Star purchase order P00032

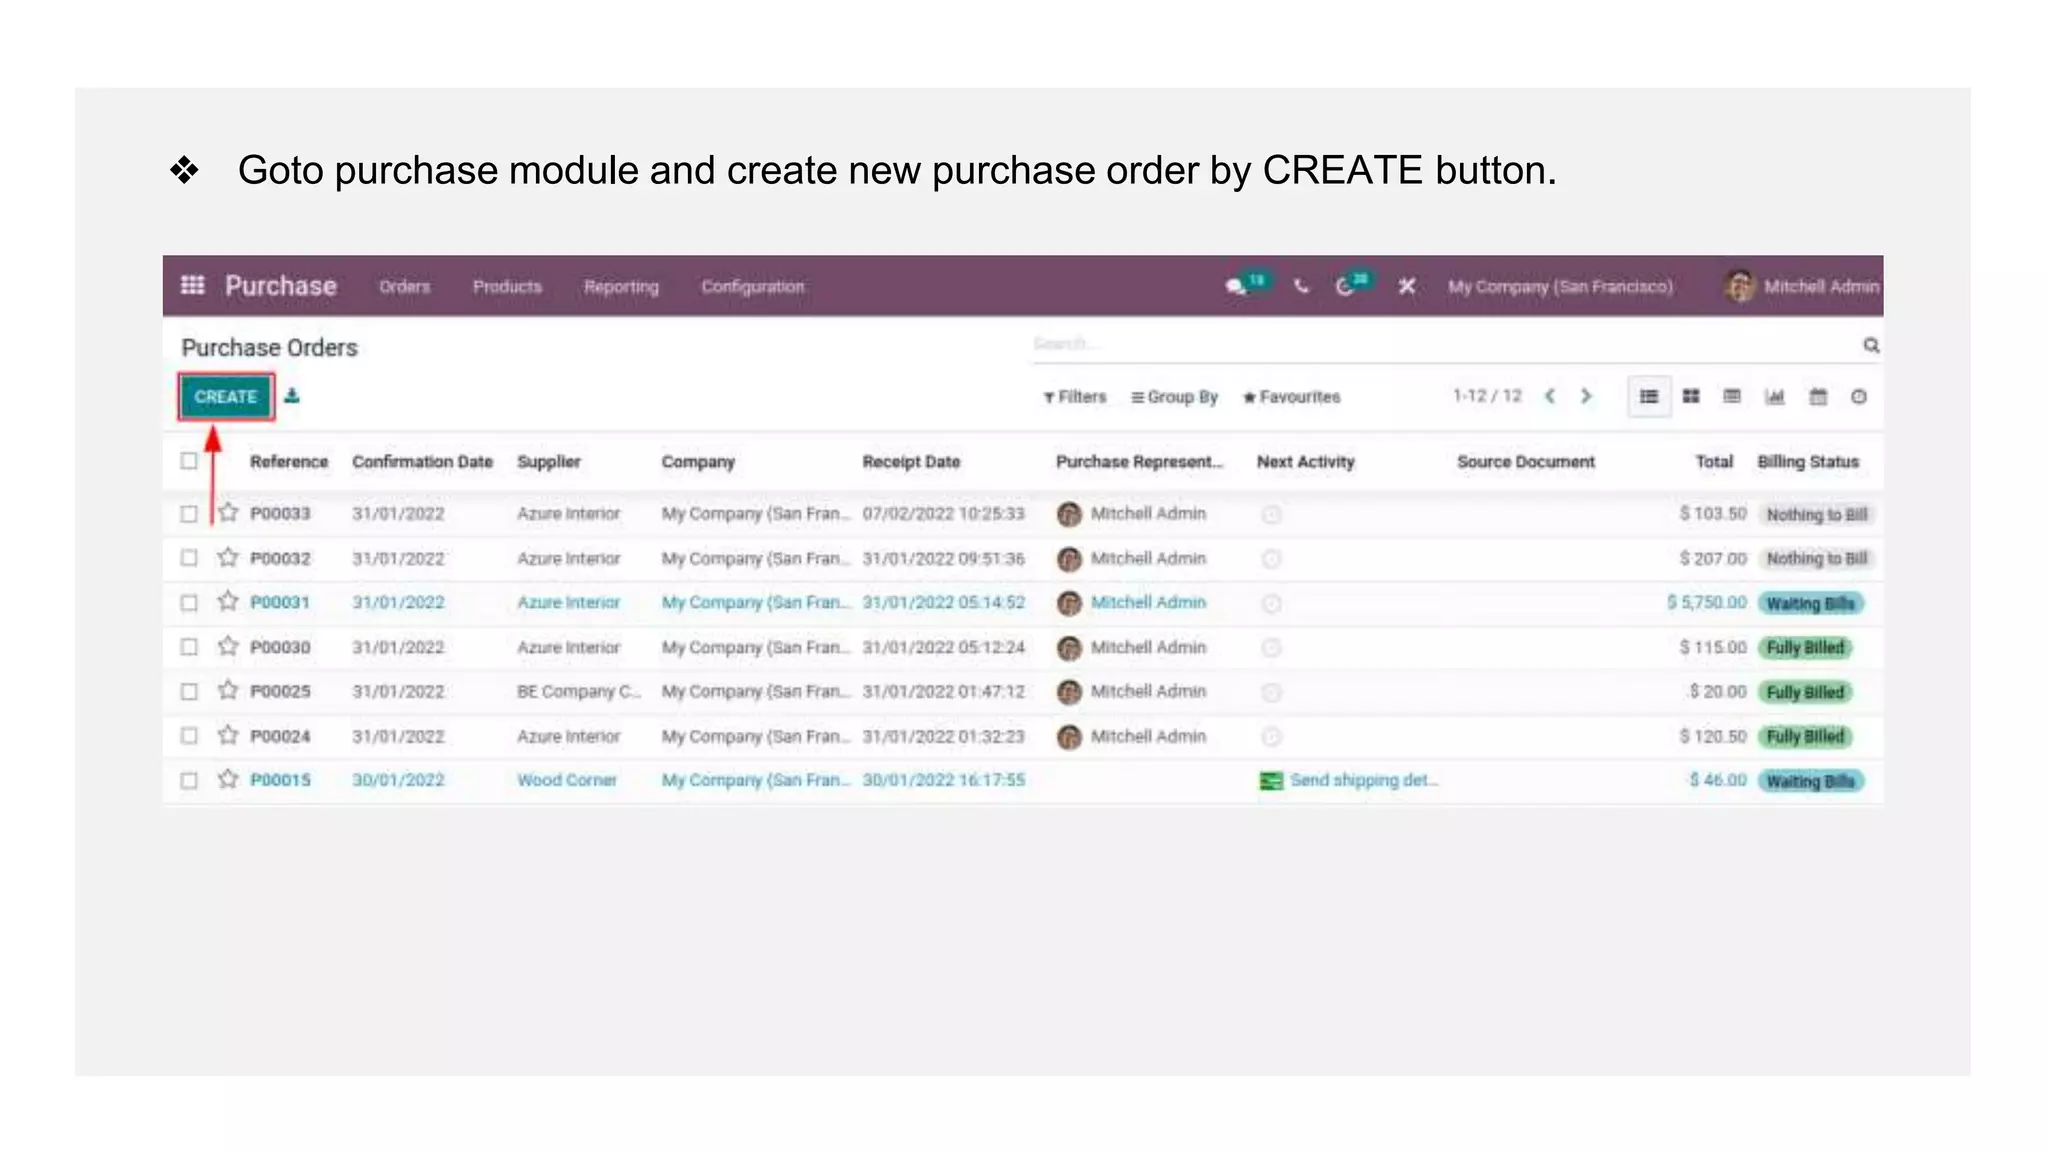coord(228,557)
